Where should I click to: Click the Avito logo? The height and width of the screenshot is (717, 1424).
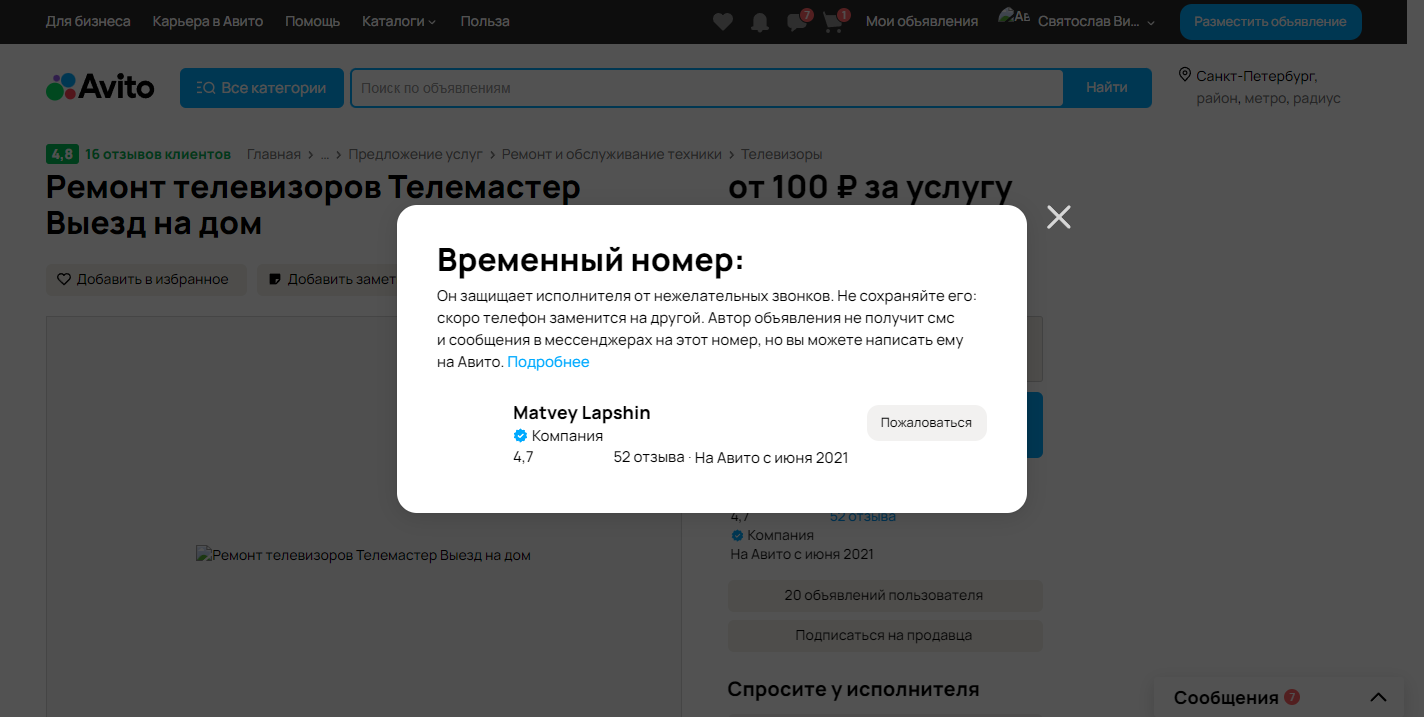pos(100,87)
